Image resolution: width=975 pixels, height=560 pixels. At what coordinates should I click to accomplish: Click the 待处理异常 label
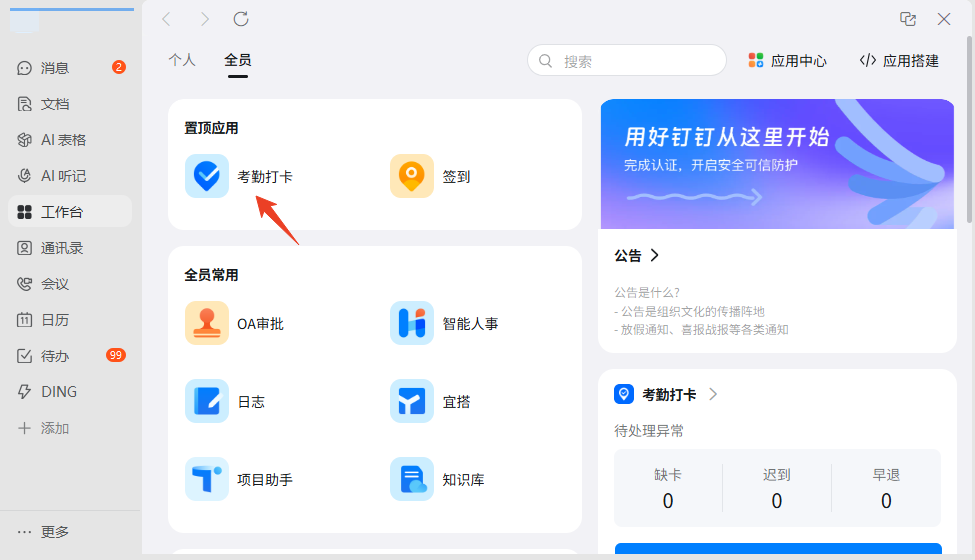click(x=649, y=431)
